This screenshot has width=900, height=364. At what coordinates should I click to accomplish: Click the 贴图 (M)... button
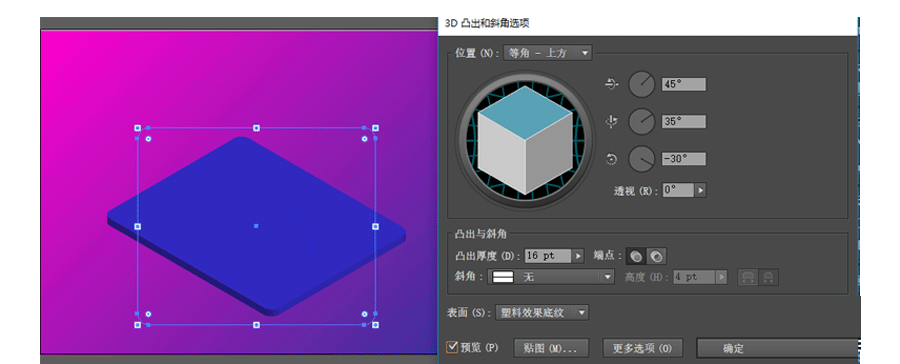[x=552, y=348]
